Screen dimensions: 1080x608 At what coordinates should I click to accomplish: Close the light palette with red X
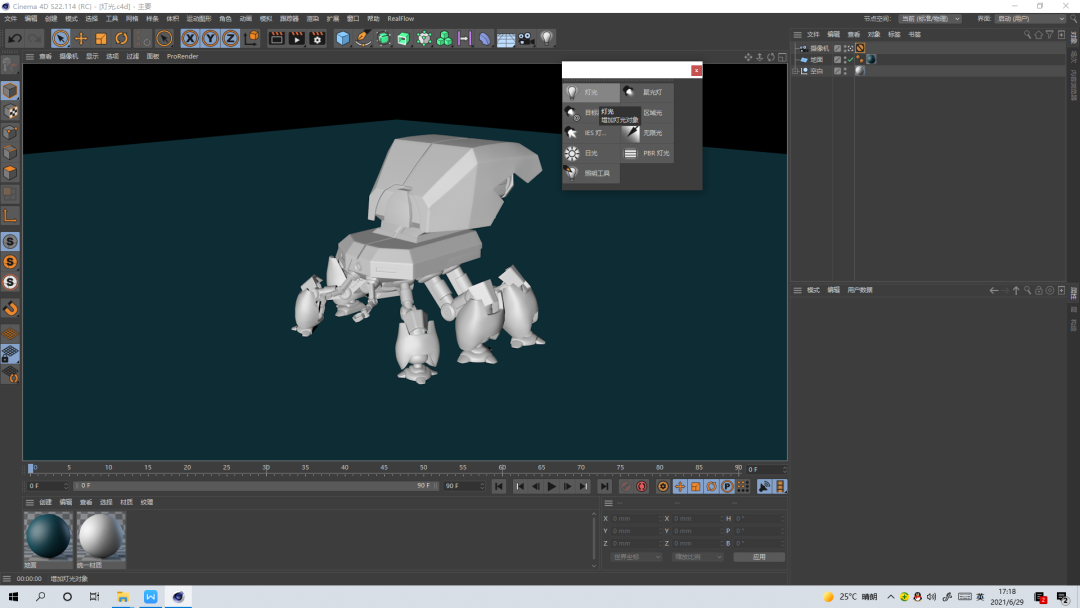click(696, 70)
